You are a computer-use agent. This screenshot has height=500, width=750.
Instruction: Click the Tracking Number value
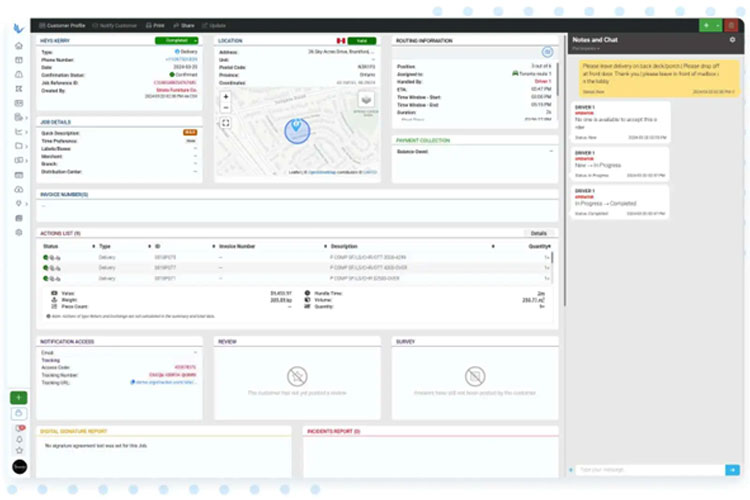173,375
